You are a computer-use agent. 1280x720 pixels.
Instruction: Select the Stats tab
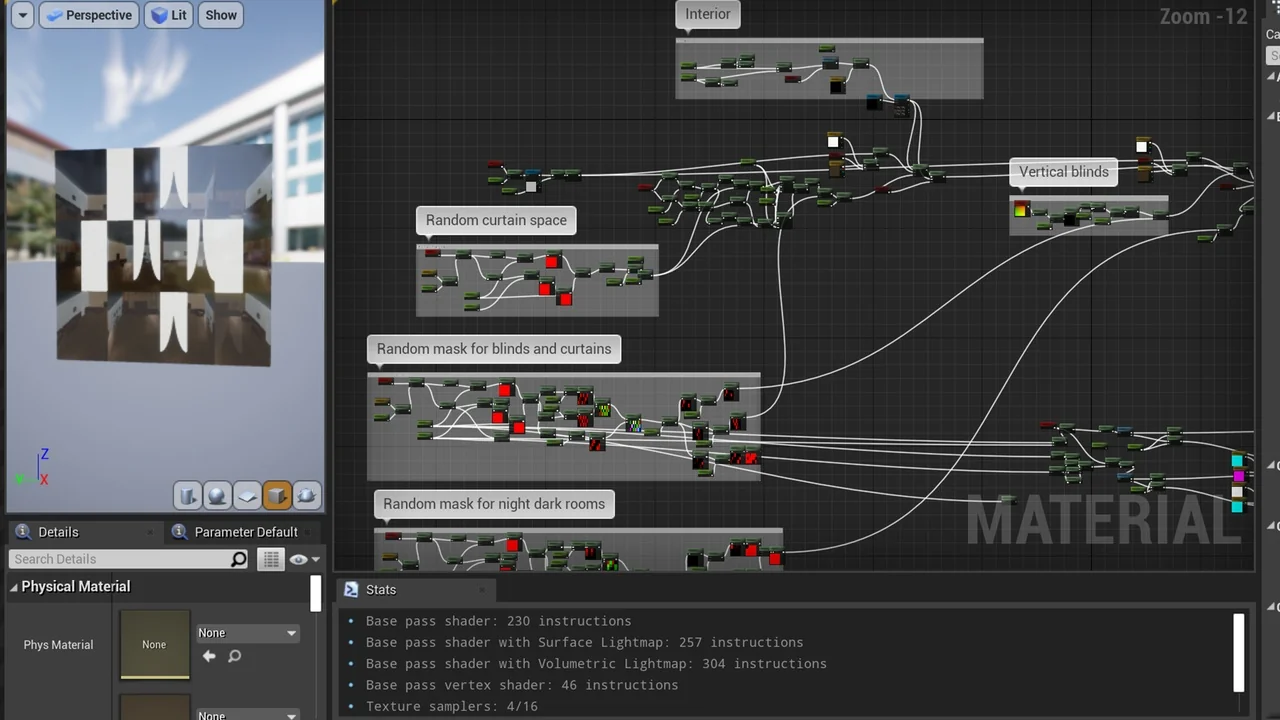tap(380, 590)
